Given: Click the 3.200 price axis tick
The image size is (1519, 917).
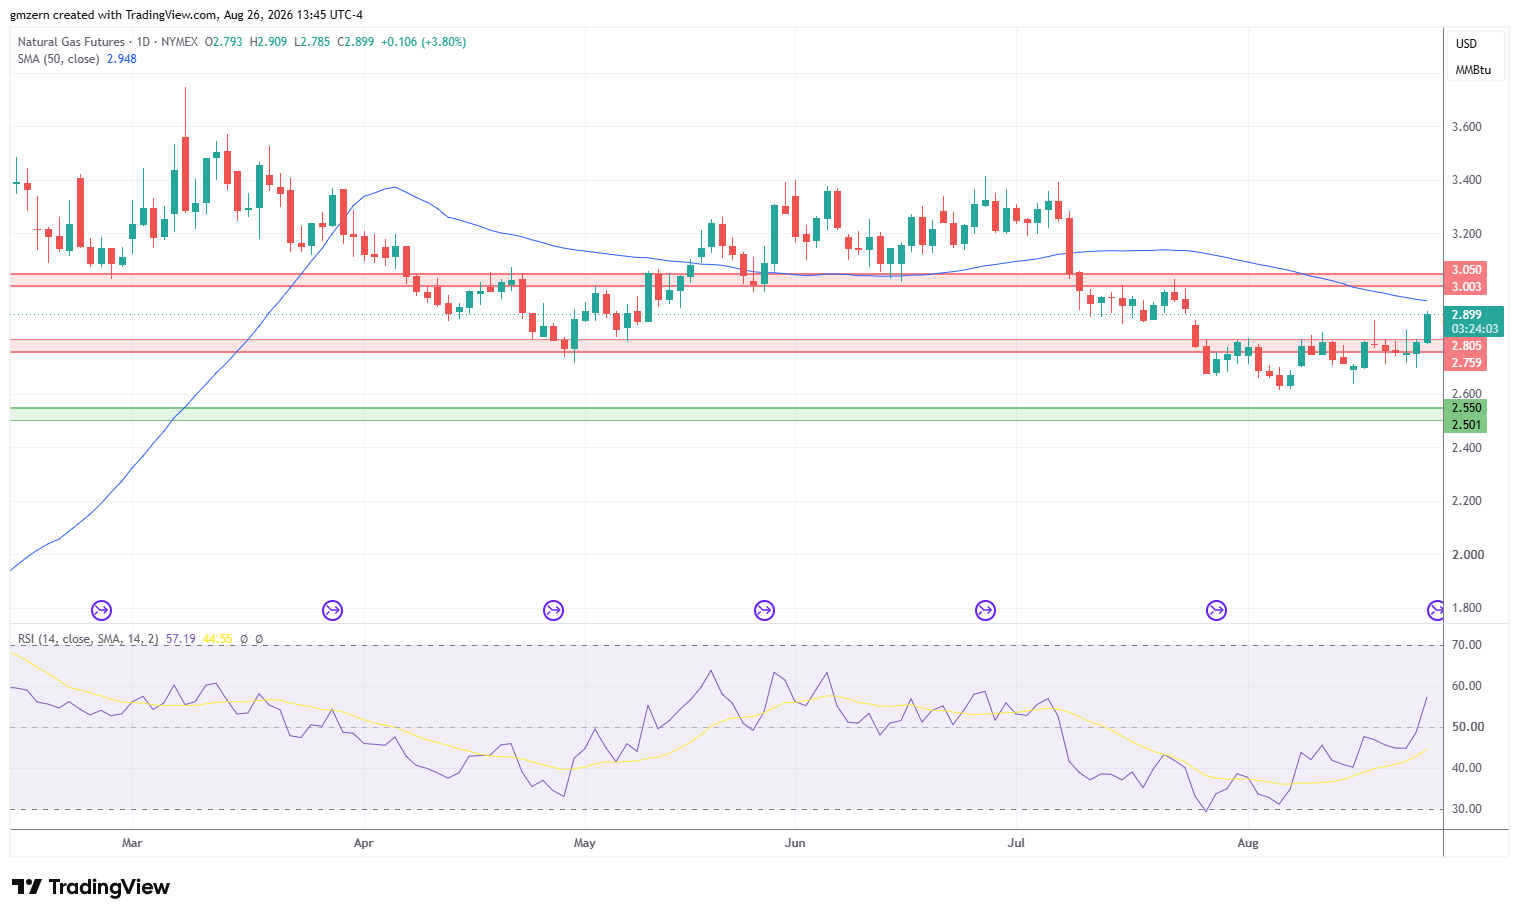Looking at the screenshot, I should (x=1466, y=234).
